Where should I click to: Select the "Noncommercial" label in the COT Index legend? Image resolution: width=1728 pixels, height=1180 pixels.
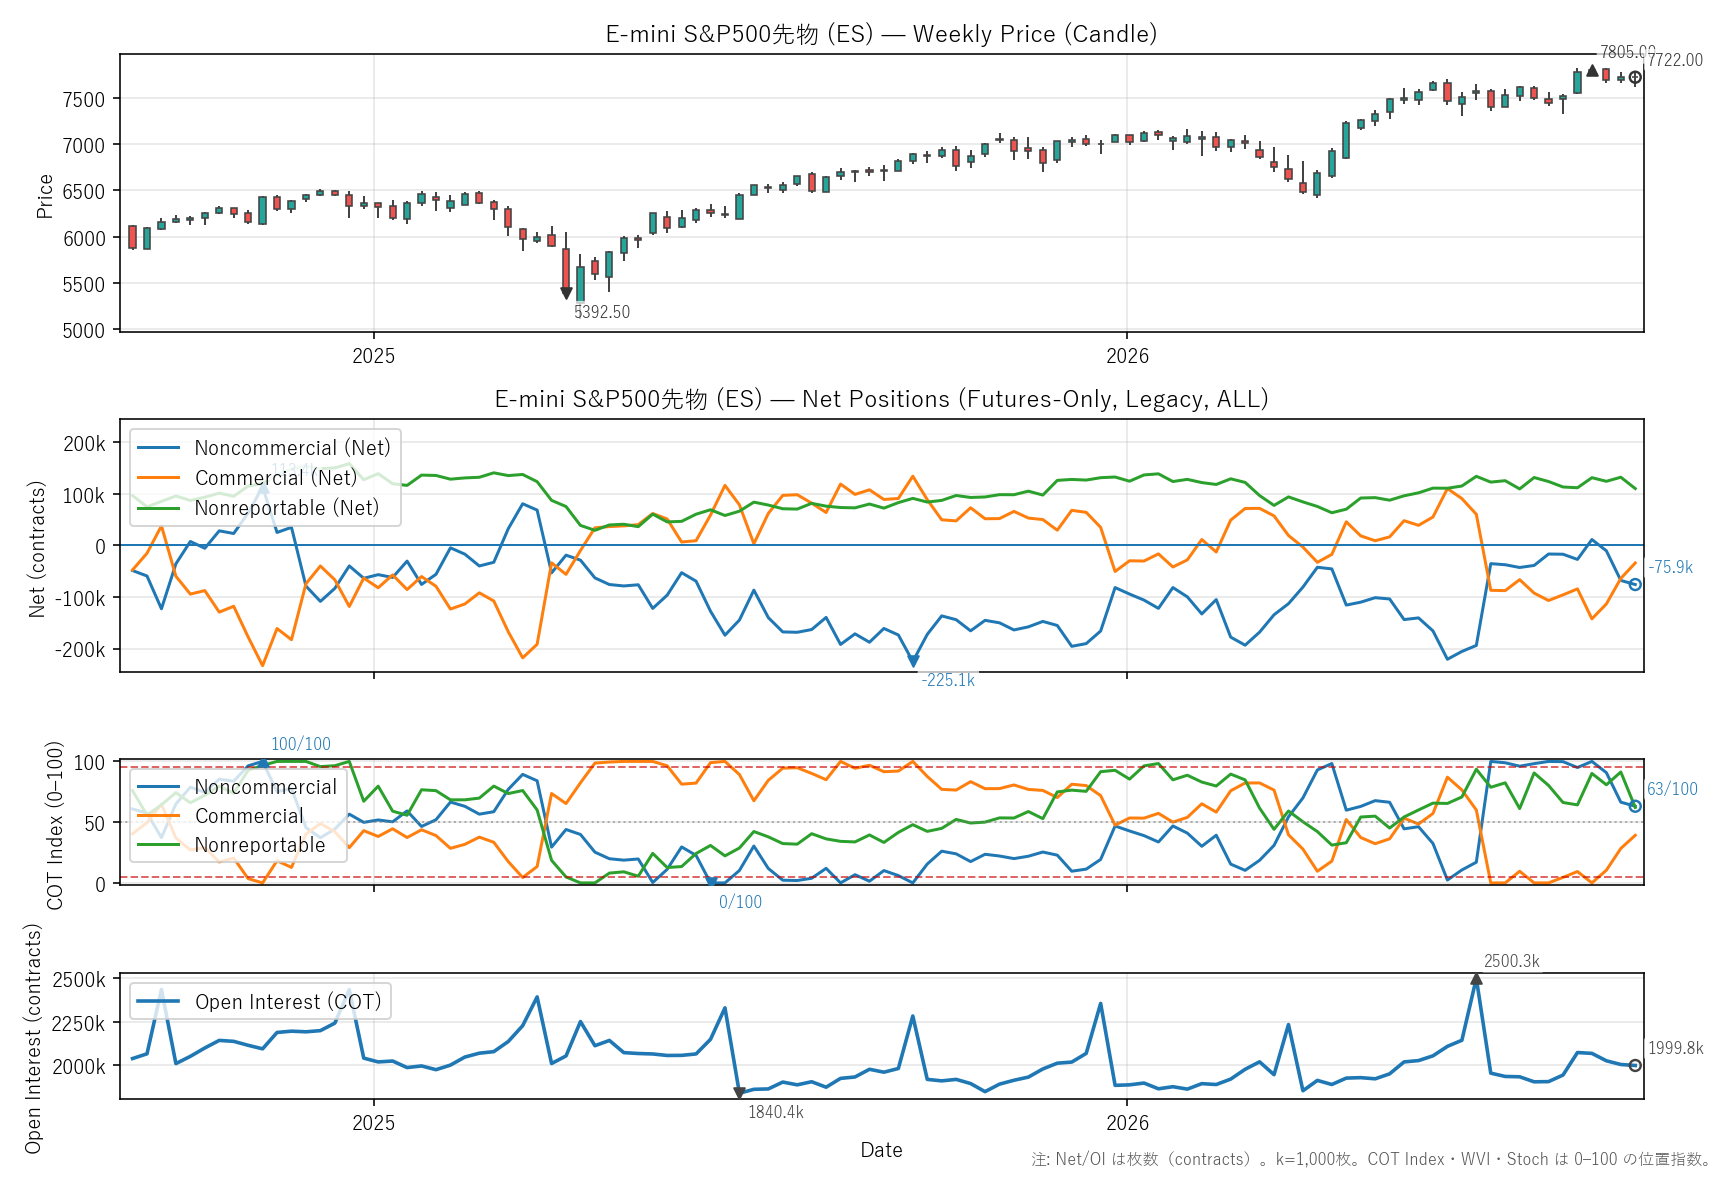click(x=266, y=787)
